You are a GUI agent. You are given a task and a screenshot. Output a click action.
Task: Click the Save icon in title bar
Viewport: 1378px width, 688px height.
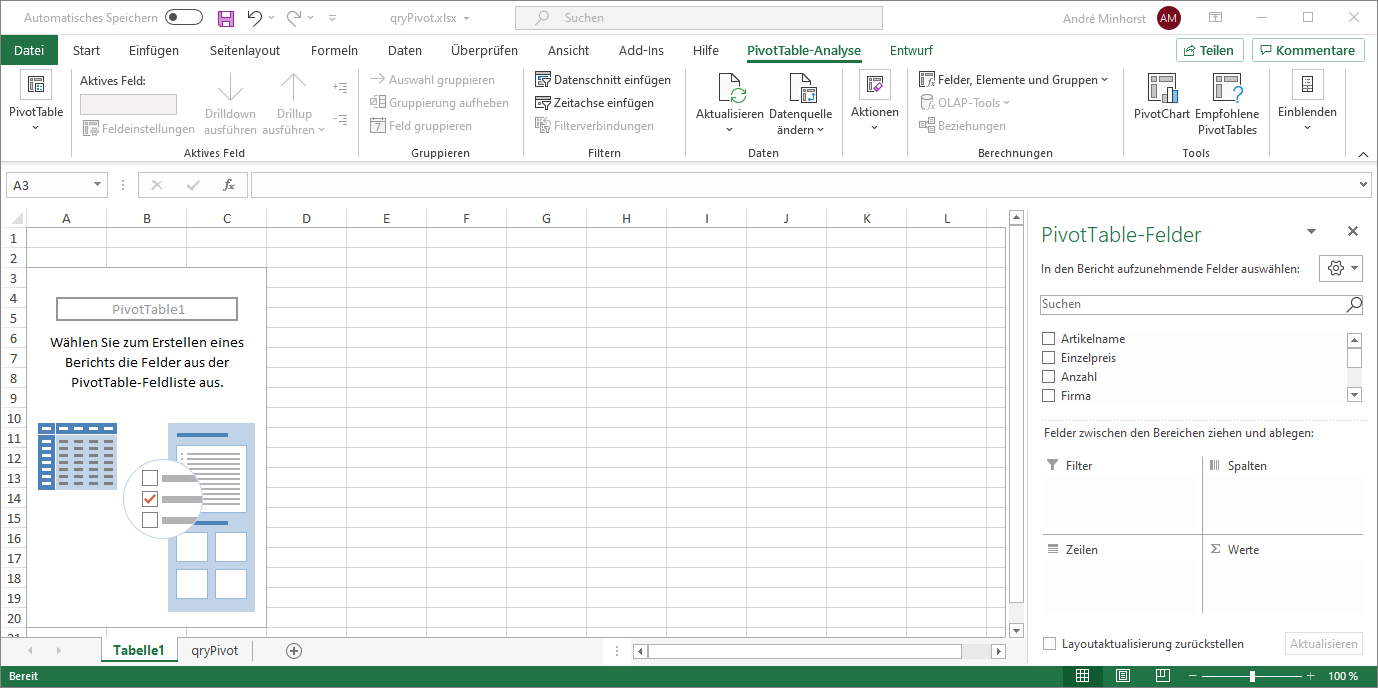click(x=226, y=18)
